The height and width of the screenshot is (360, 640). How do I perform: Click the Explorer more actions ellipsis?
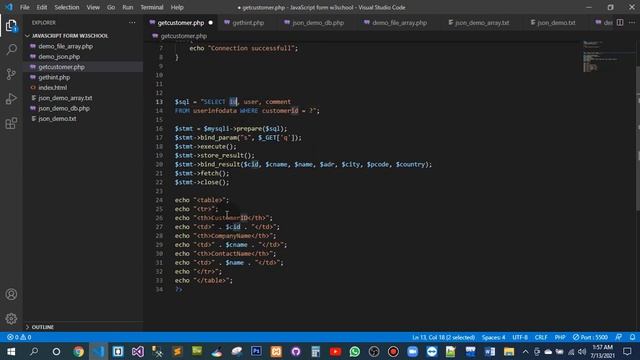pos(132,23)
